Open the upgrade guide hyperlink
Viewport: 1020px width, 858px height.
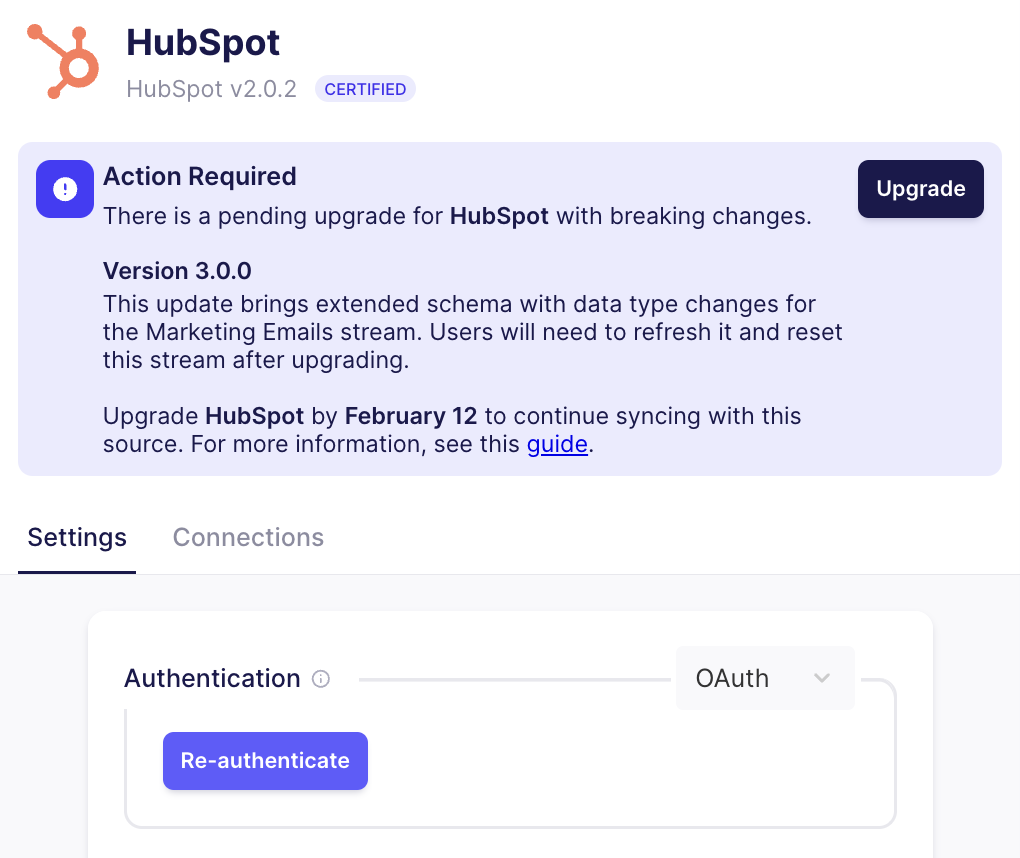558,444
